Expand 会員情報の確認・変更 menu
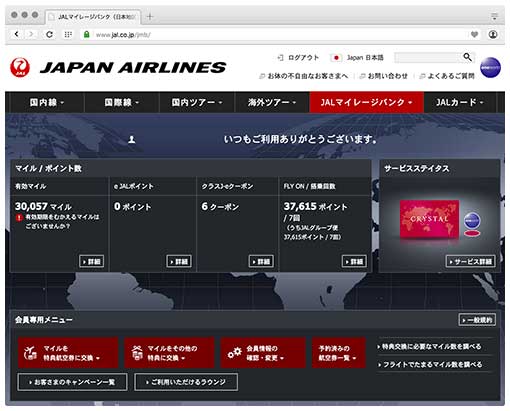This screenshot has height=411, width=510. click(x=263, y=352)
